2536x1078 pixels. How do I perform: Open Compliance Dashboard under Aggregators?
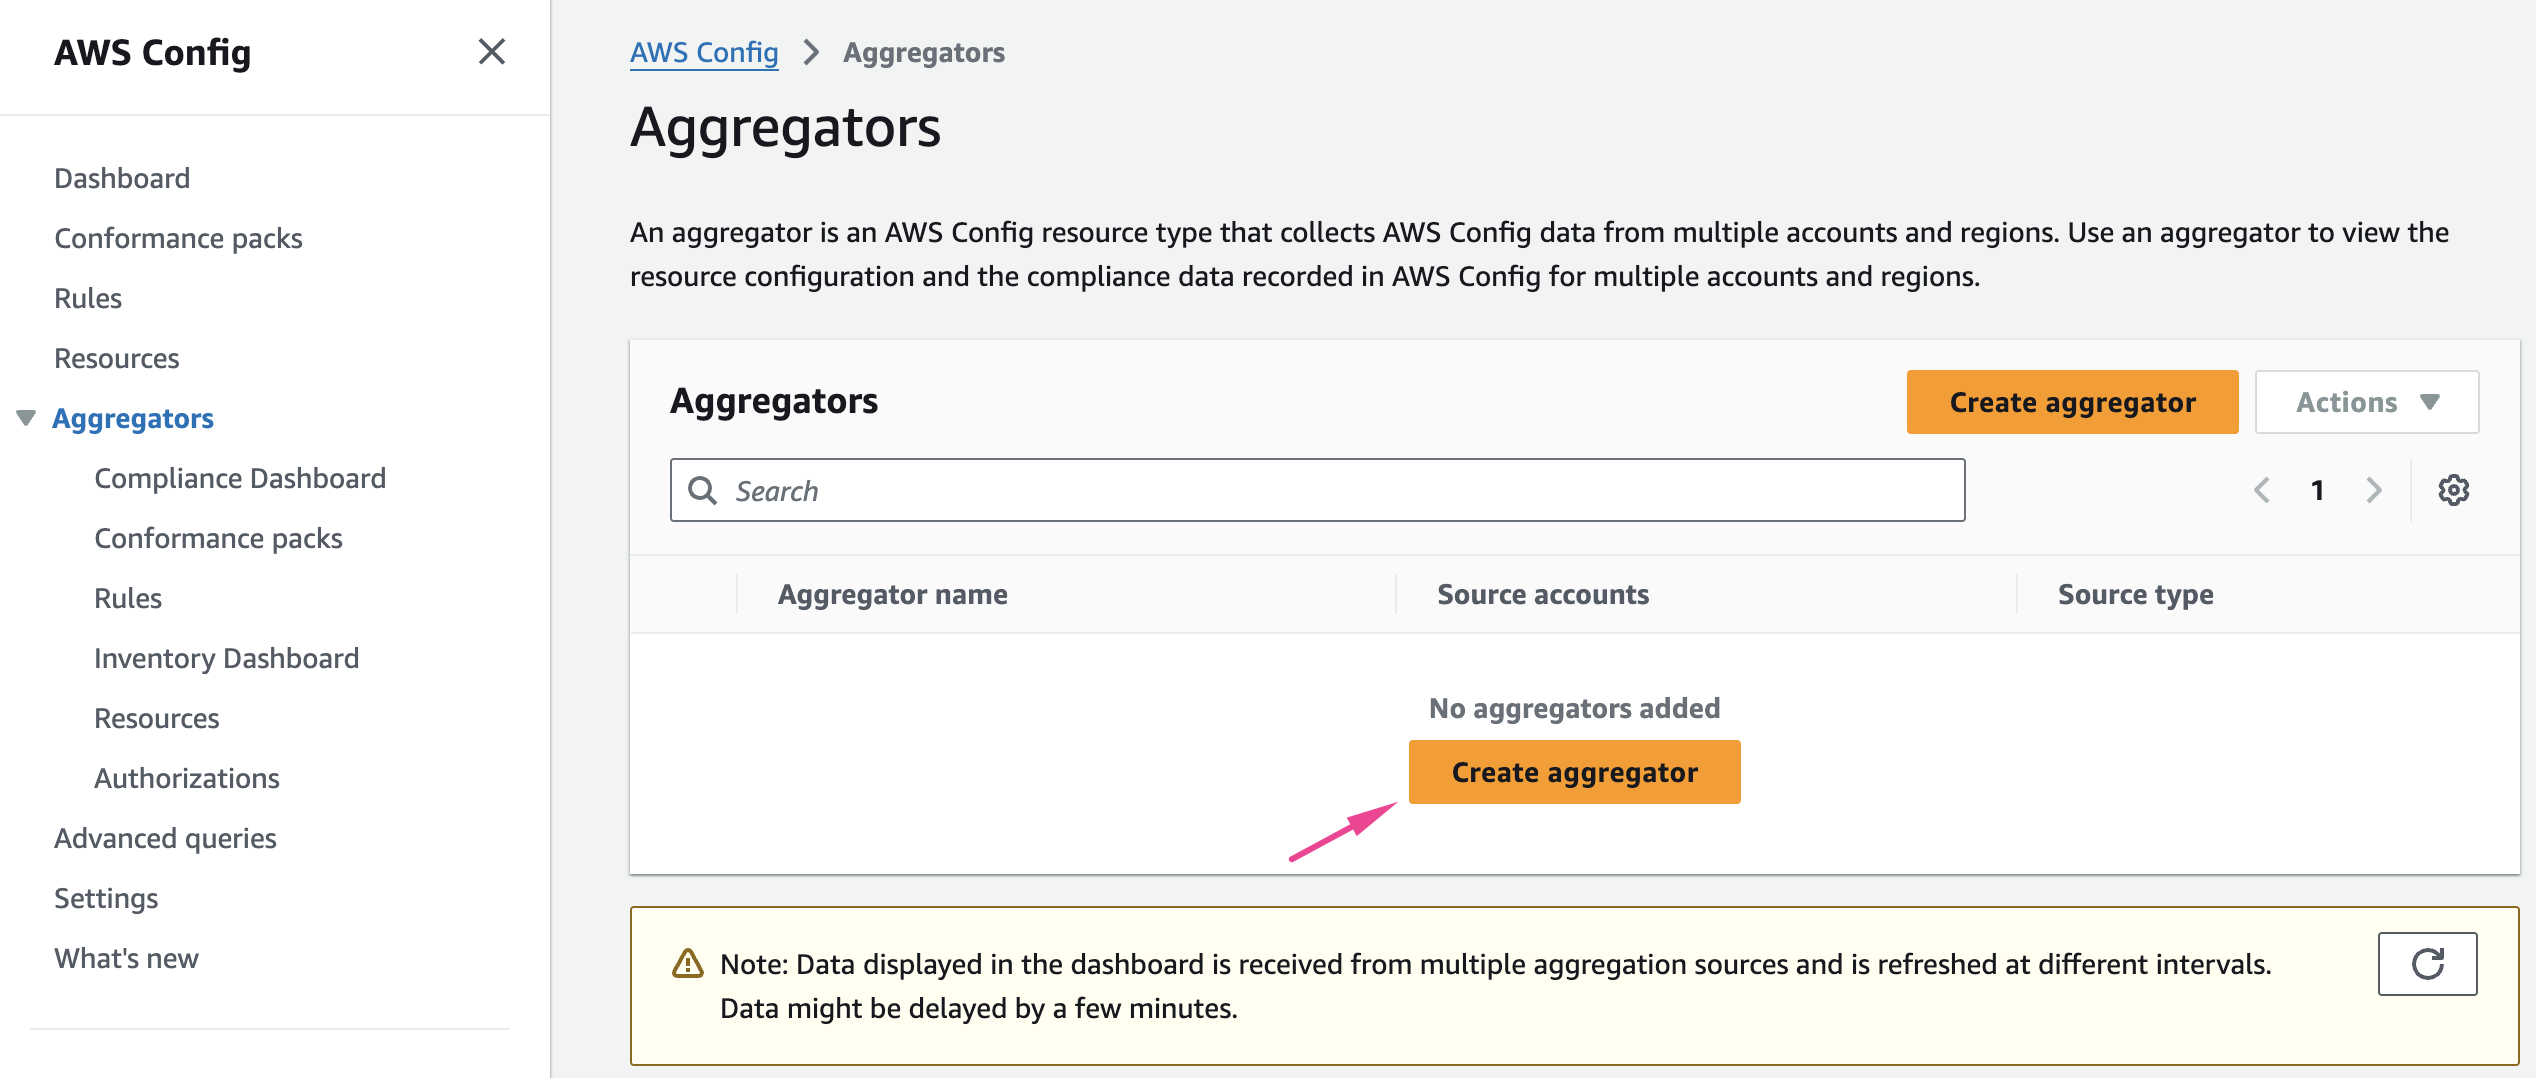240,478
